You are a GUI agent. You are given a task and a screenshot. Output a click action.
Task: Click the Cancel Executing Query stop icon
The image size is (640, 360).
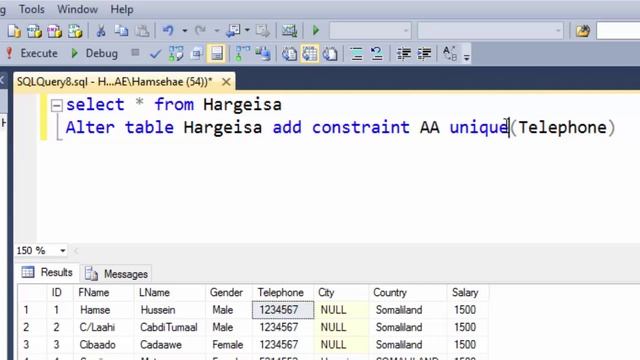click(135, 53)
